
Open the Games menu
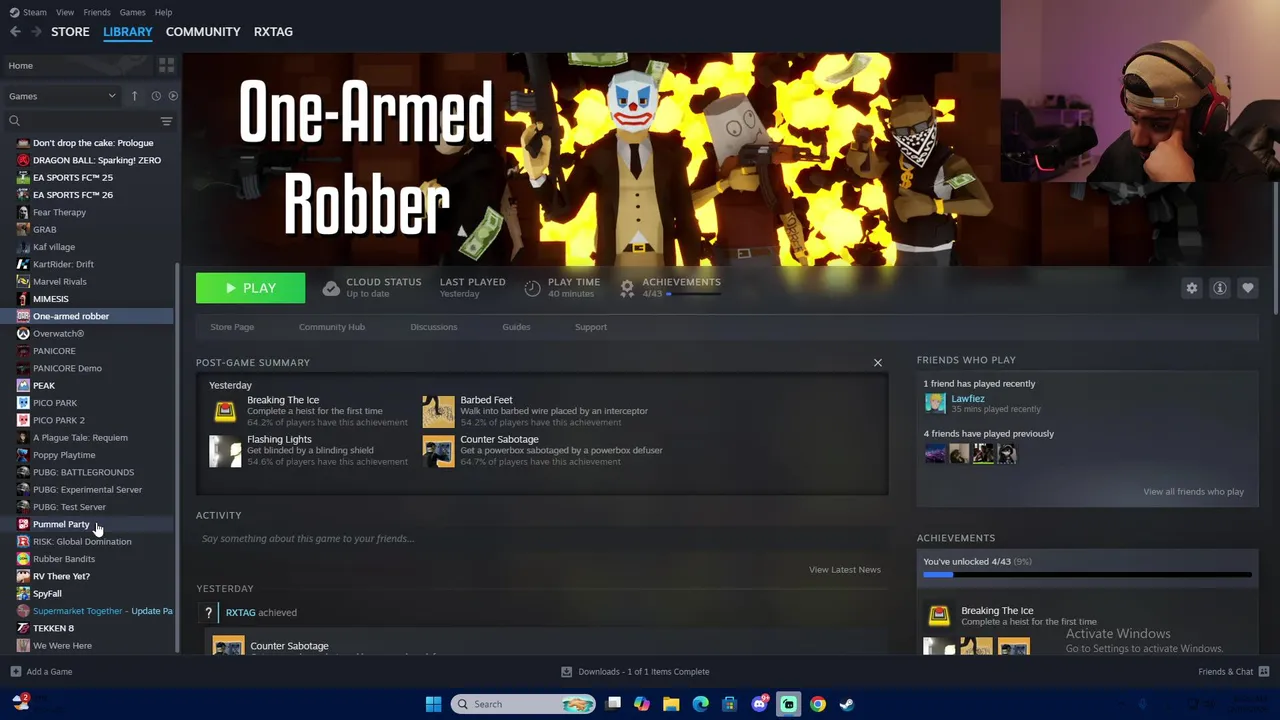click(132, 12)
